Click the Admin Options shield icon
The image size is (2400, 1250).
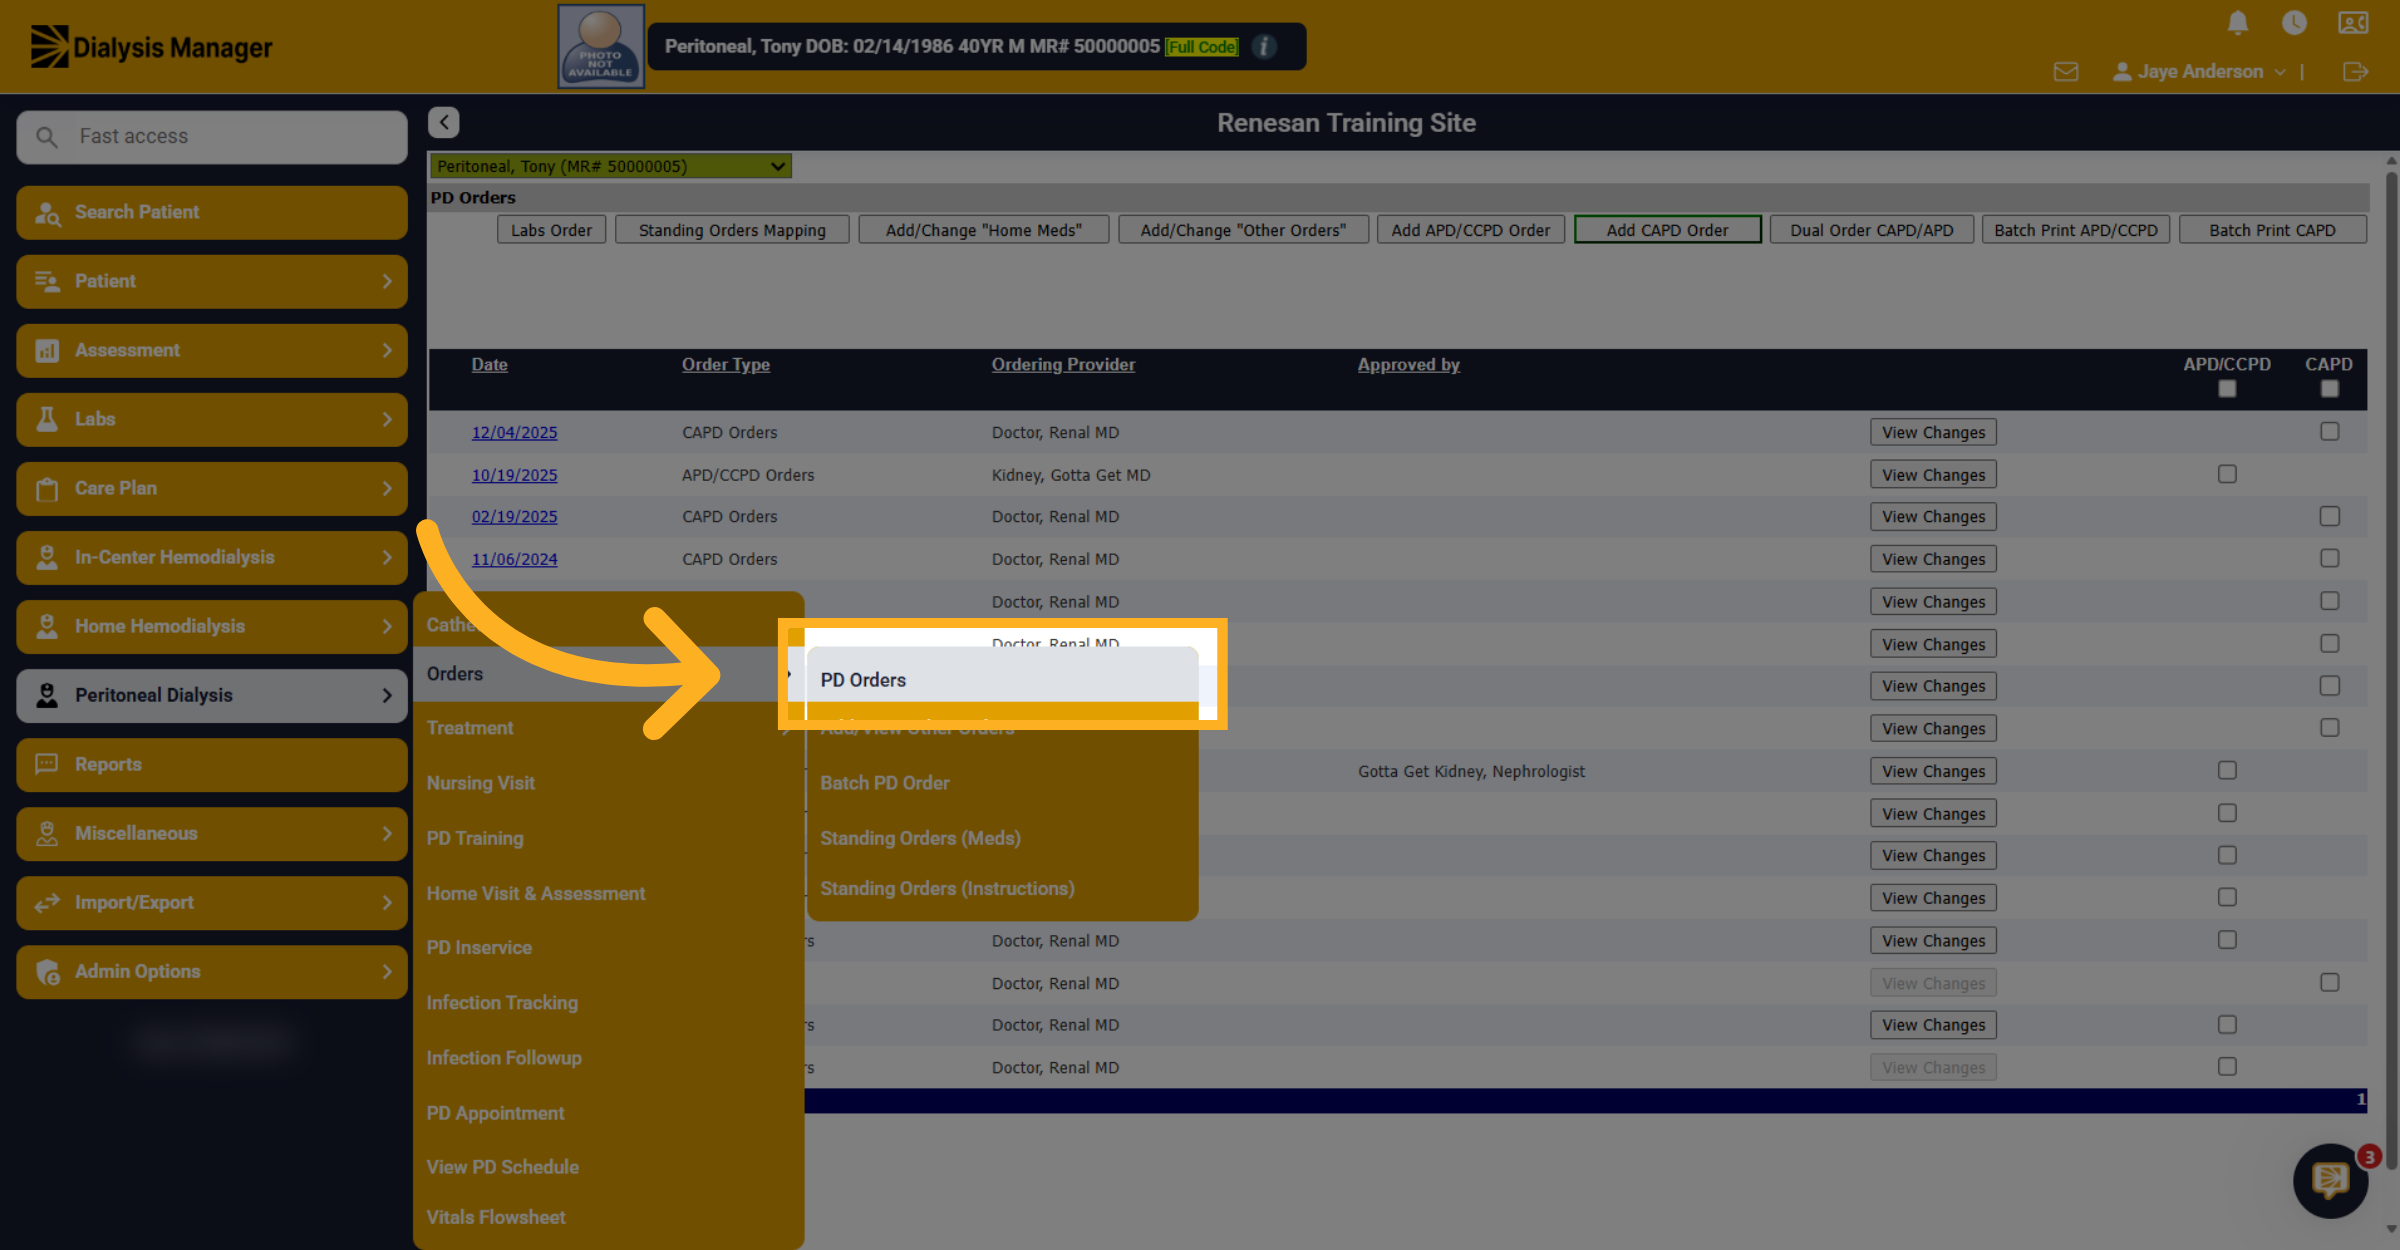click(47, 972)
